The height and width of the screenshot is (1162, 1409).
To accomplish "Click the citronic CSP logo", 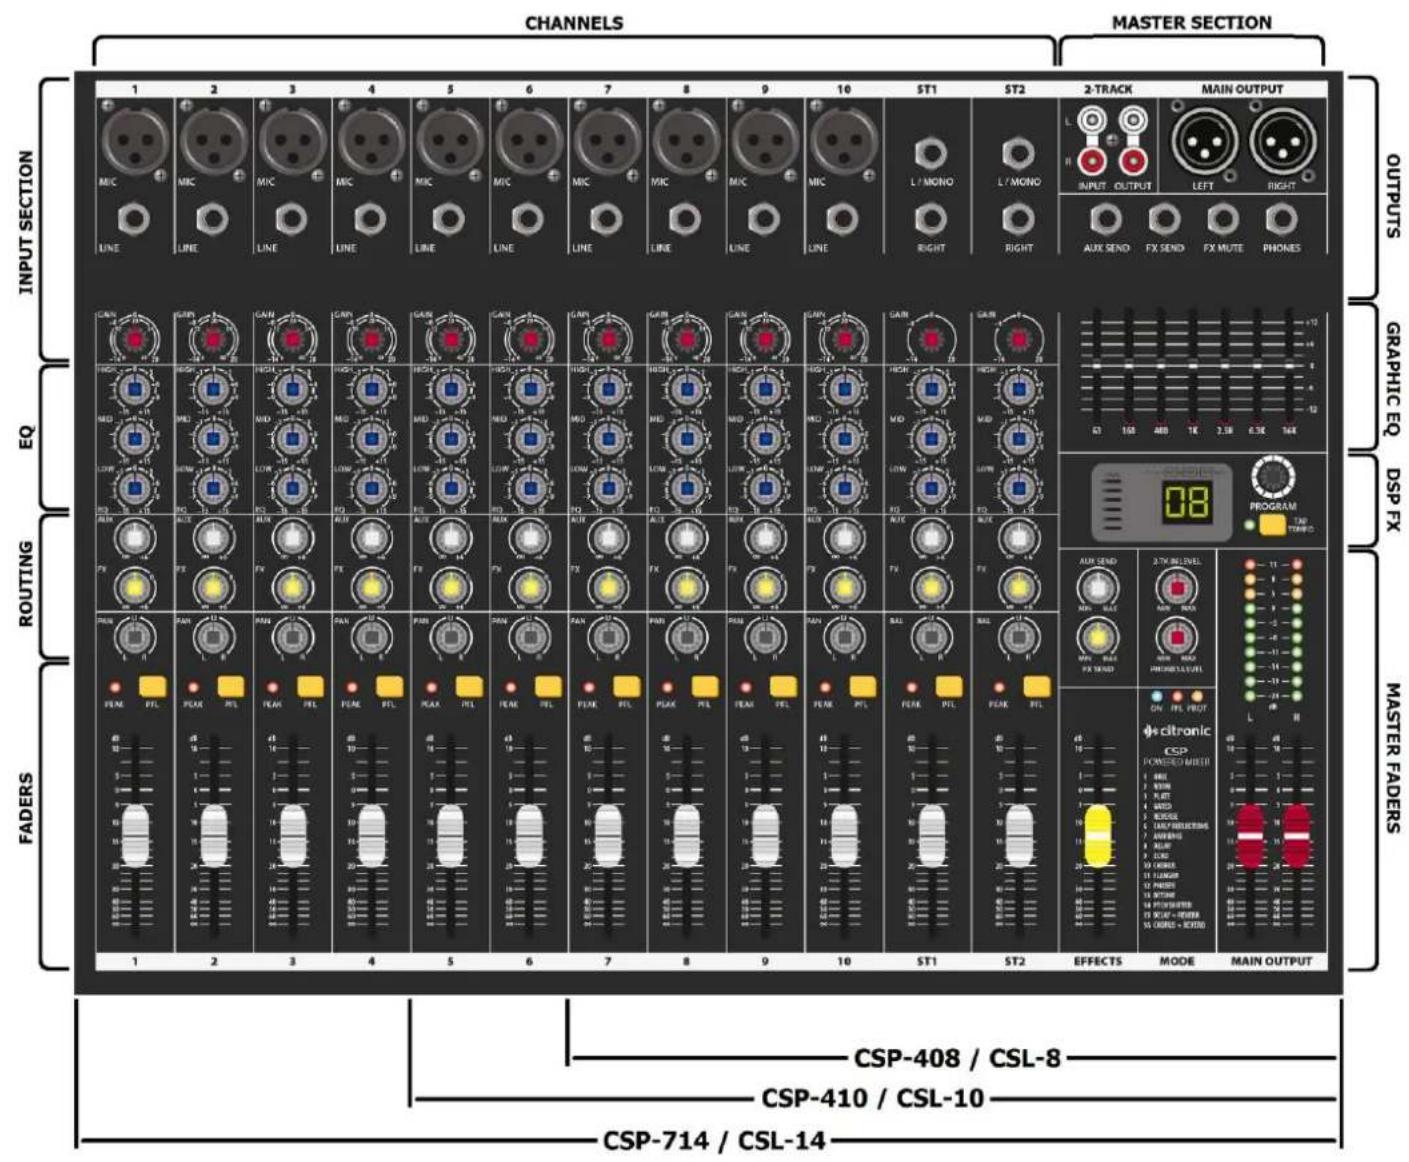I will tap(1177, 731).
